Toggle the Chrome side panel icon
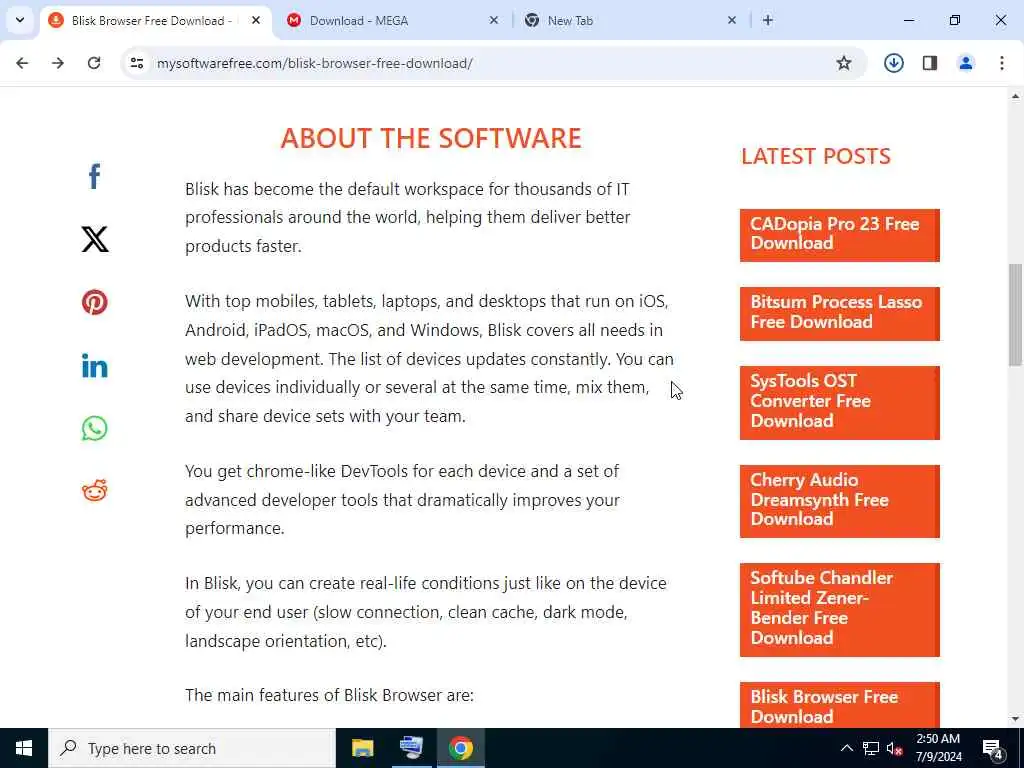This screenshot has height=768, width=1024. (930, 63)
